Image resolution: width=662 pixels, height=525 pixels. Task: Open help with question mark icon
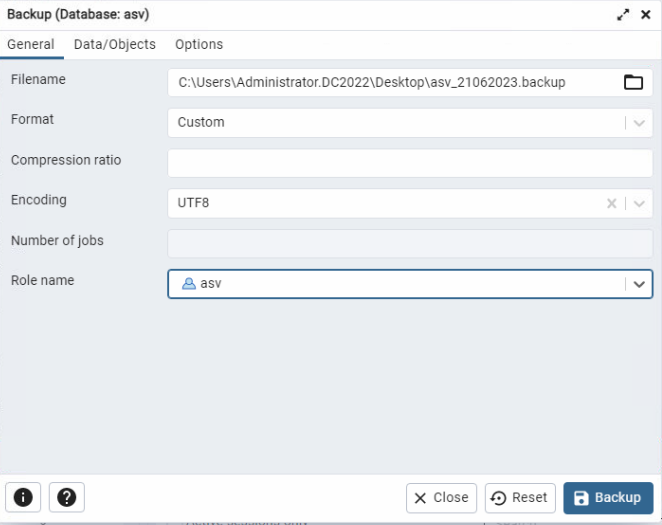(x=67, y=497)
